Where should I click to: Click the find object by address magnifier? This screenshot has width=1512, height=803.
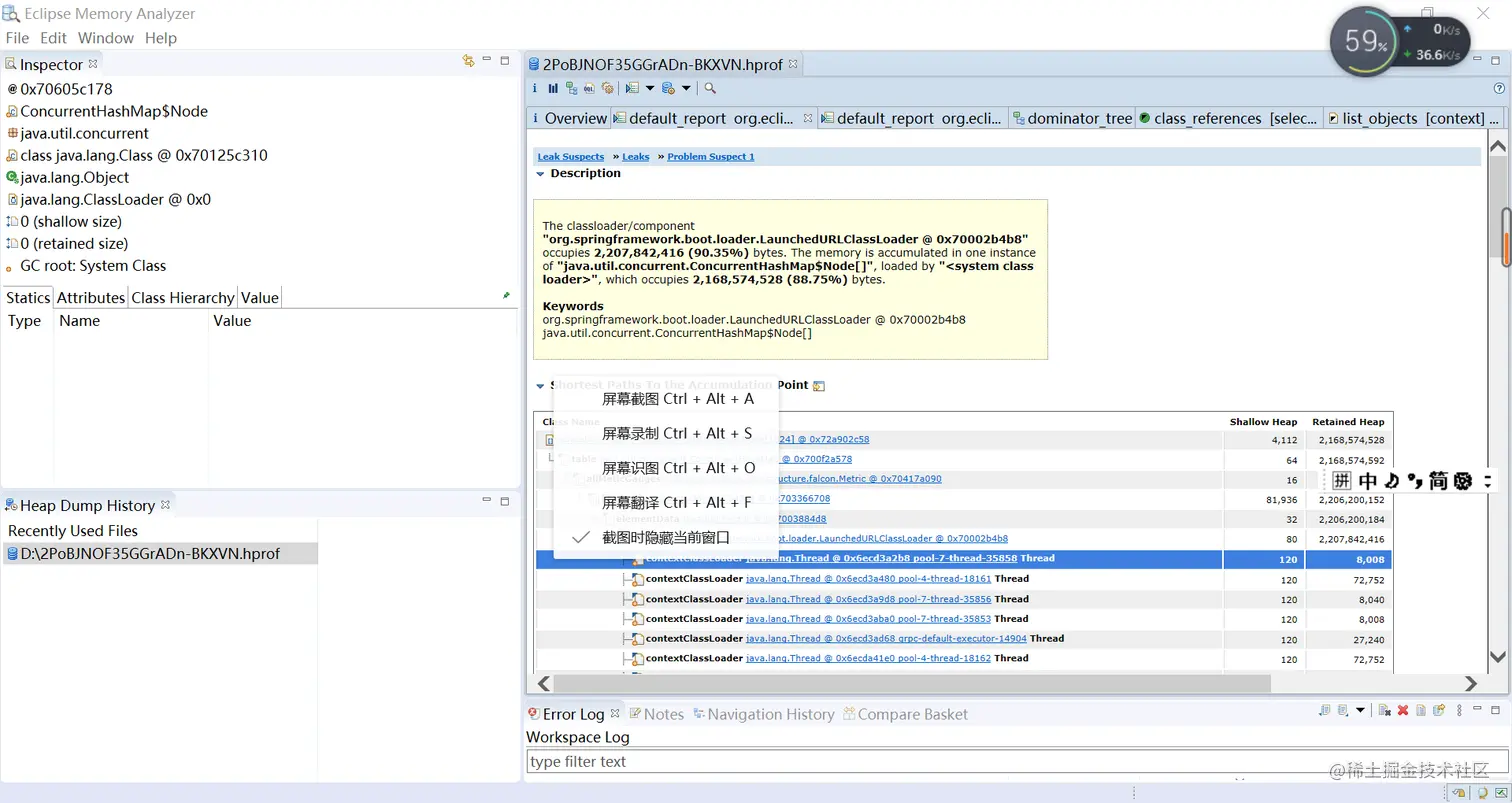pos(710,88)
